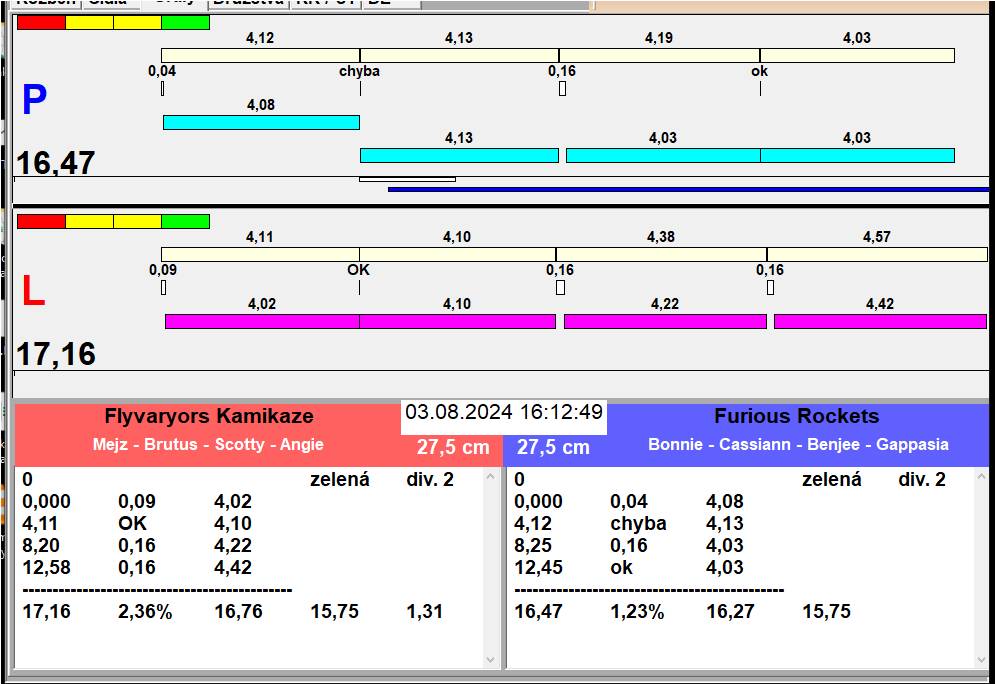Image resolution: width=995 pixels, height=684 pixels.
Task: Click the Flyvaryors Kamikaze team header
Action: tap(209, 417)
